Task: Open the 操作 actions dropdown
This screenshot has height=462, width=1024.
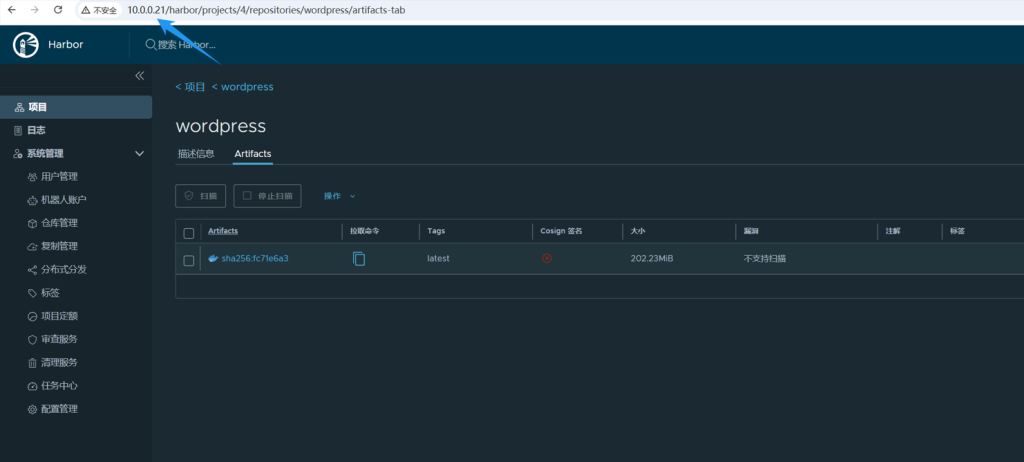Action: pyautogui.click(x=339, y=196)
